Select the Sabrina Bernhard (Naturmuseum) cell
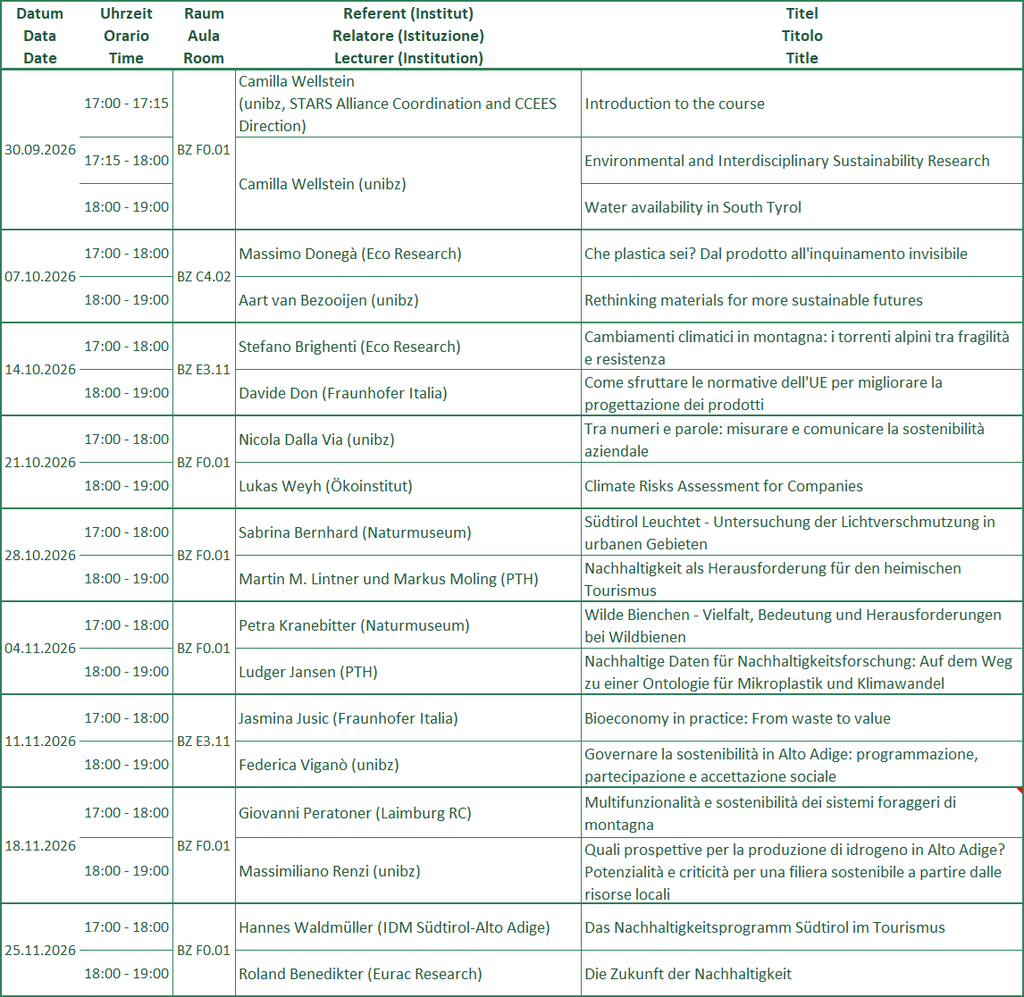 point(408,532)
